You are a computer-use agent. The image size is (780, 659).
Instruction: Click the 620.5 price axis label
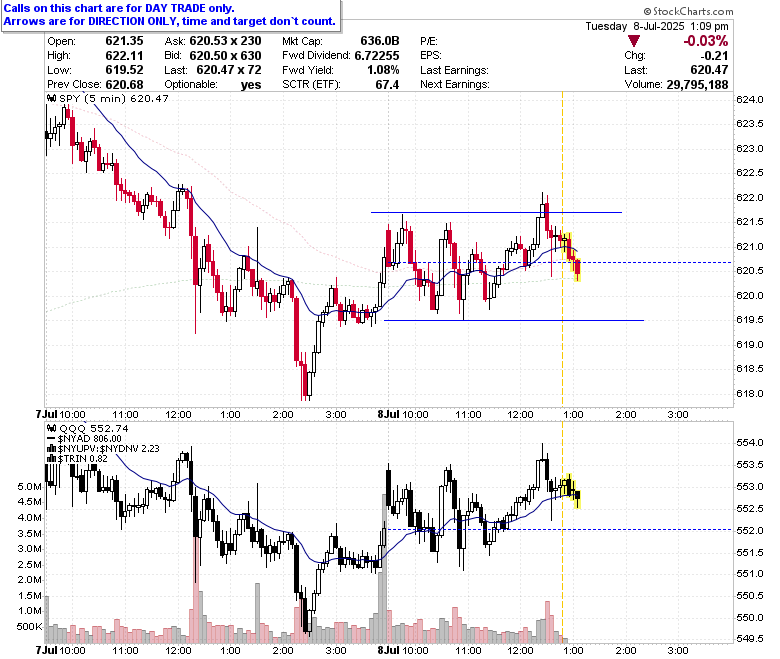(750, 271)
